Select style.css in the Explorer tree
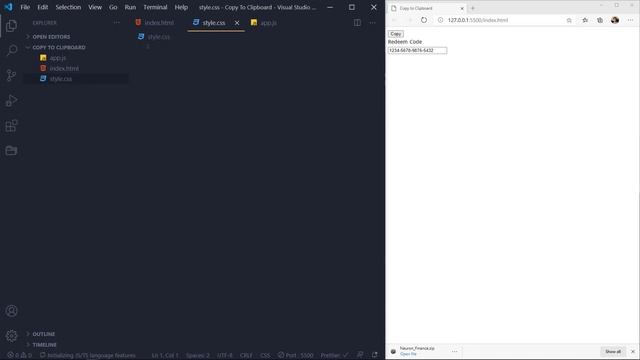640x360 pixels. click(x=61, y=79)
